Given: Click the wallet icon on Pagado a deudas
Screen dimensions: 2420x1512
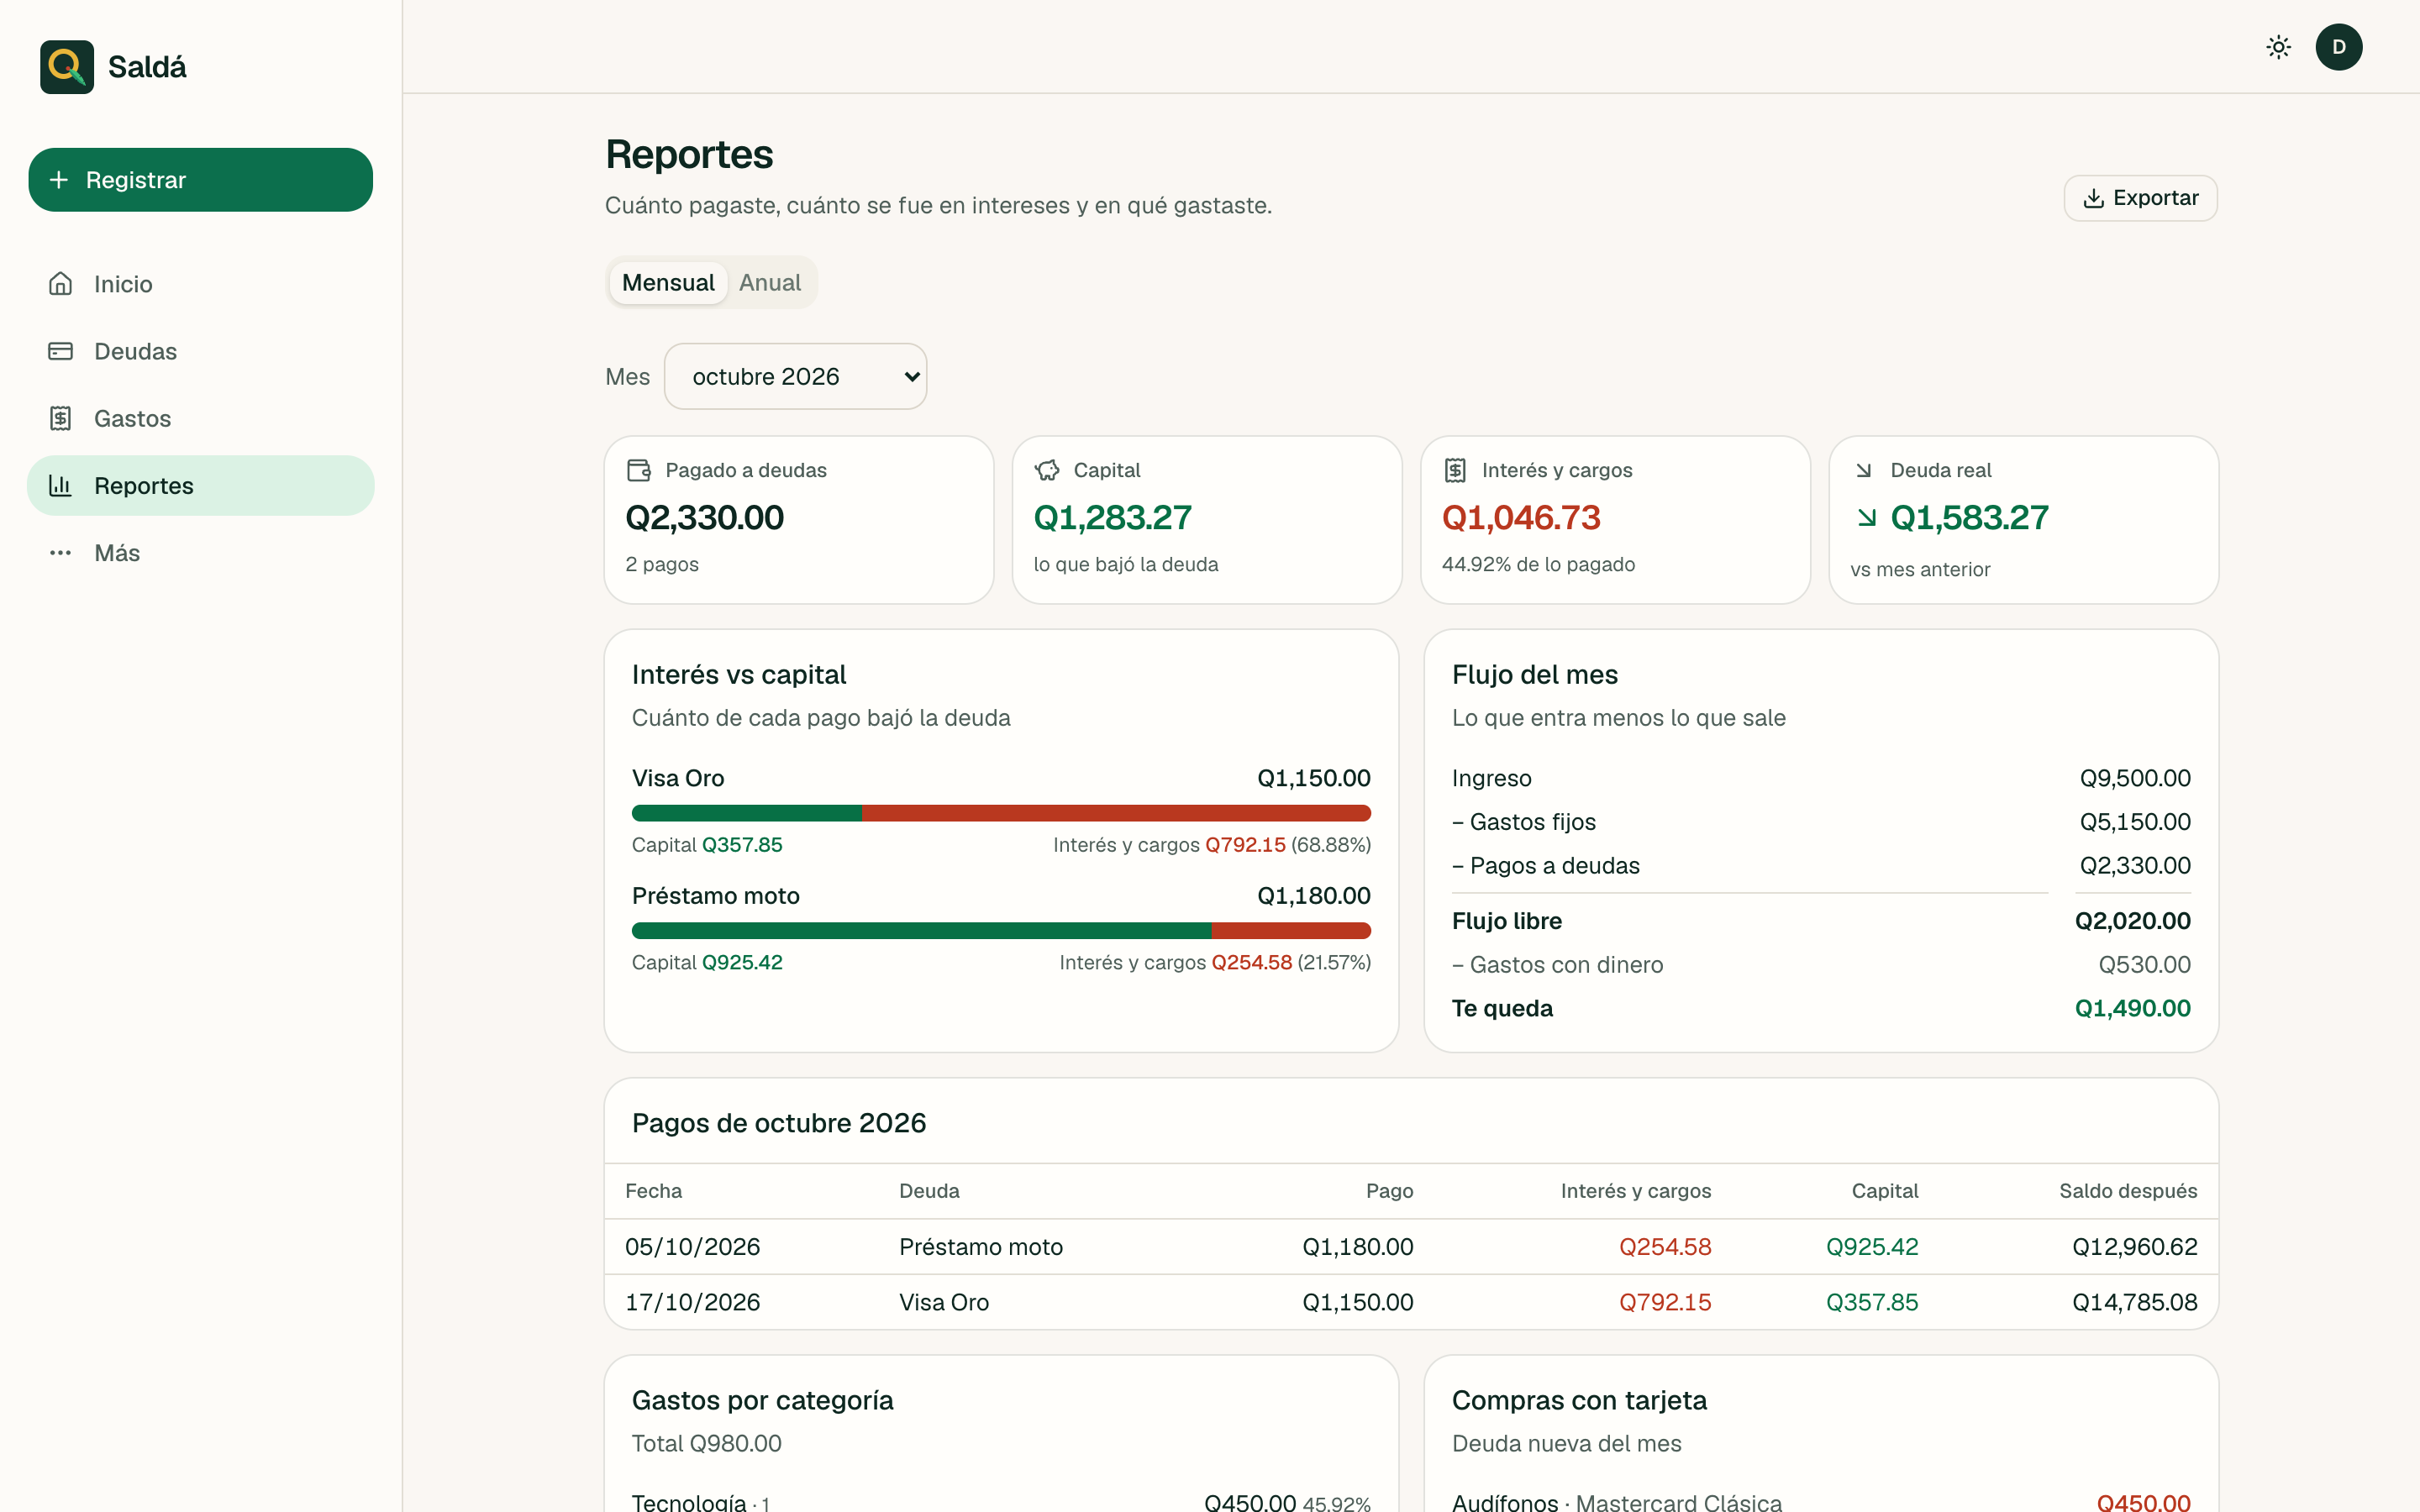Looking at the screenshot, I should tap(639, 470).
